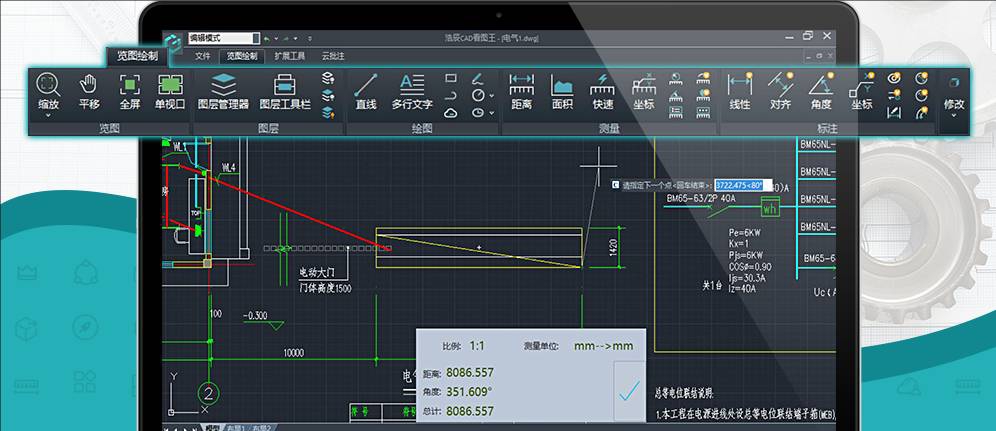Click 坐标 in the 测量 group
This screenshot has height=431, width=996.
tap(643, 91)
